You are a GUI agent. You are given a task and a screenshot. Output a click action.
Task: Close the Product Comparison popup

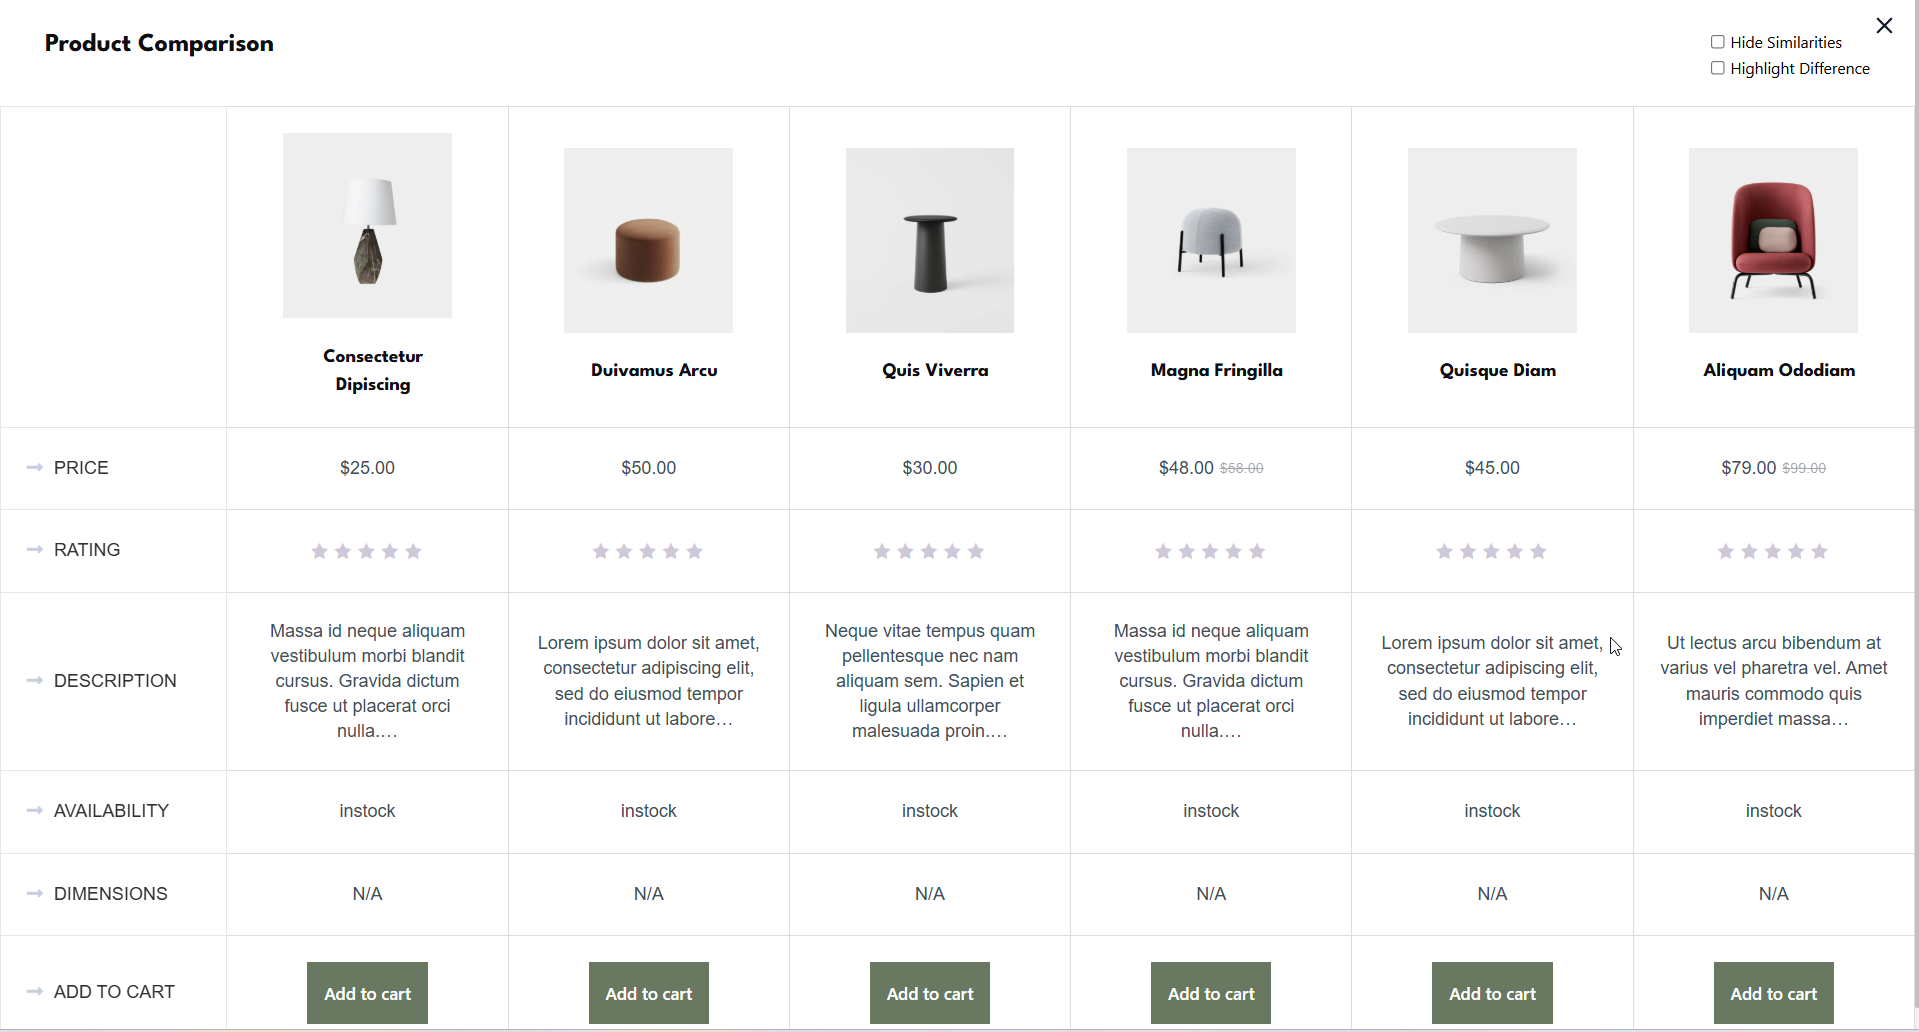point(1884,26)
